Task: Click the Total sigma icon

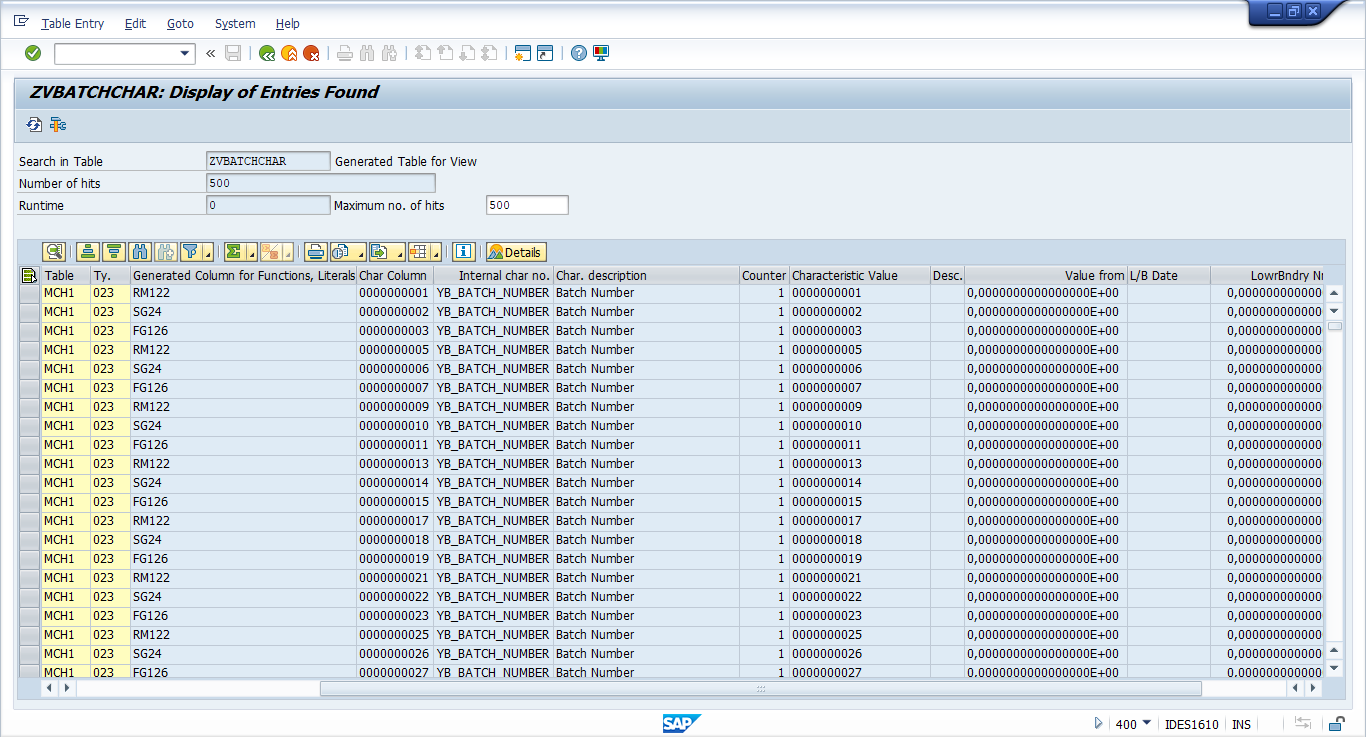Action: (233, 252)
